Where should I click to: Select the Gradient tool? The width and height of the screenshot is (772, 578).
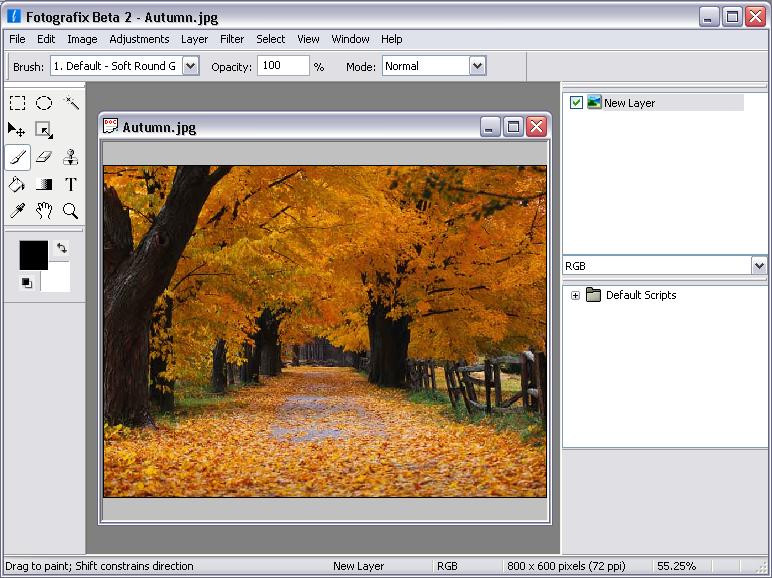point(44,184)
